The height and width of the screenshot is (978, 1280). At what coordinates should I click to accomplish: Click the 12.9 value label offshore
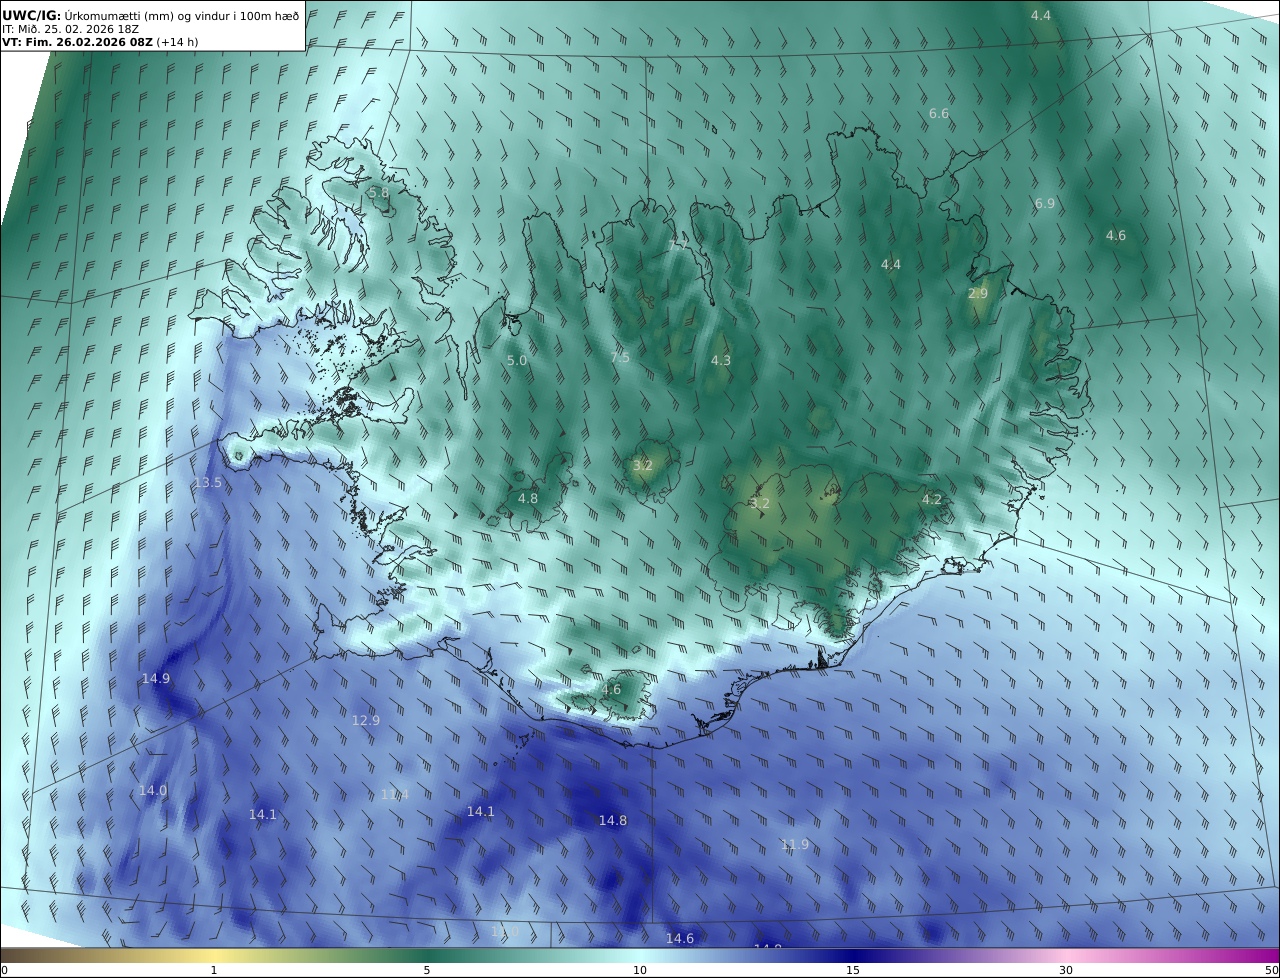[x=366, y=720]
